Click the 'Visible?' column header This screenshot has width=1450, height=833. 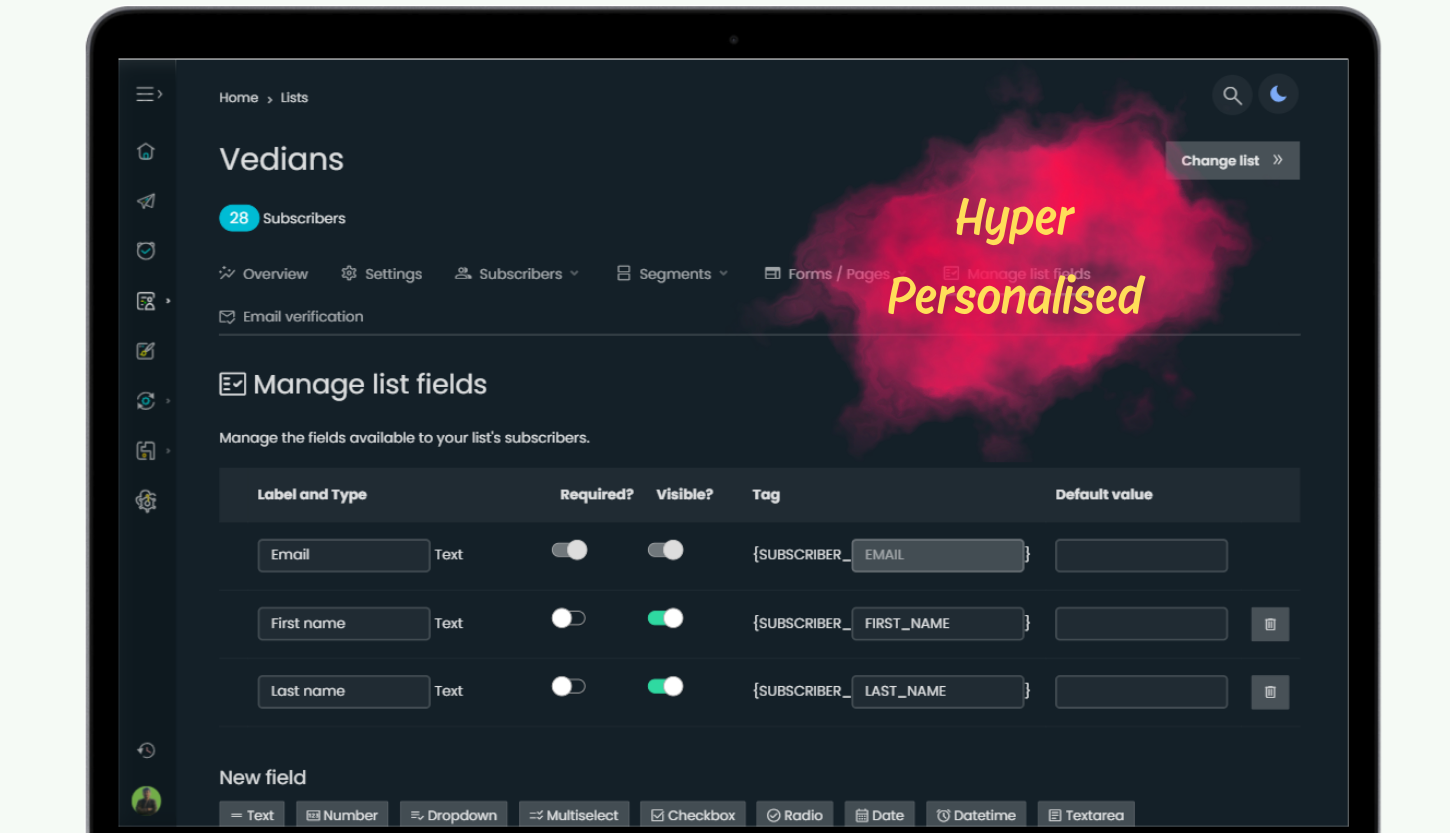[x=684, y=494]
